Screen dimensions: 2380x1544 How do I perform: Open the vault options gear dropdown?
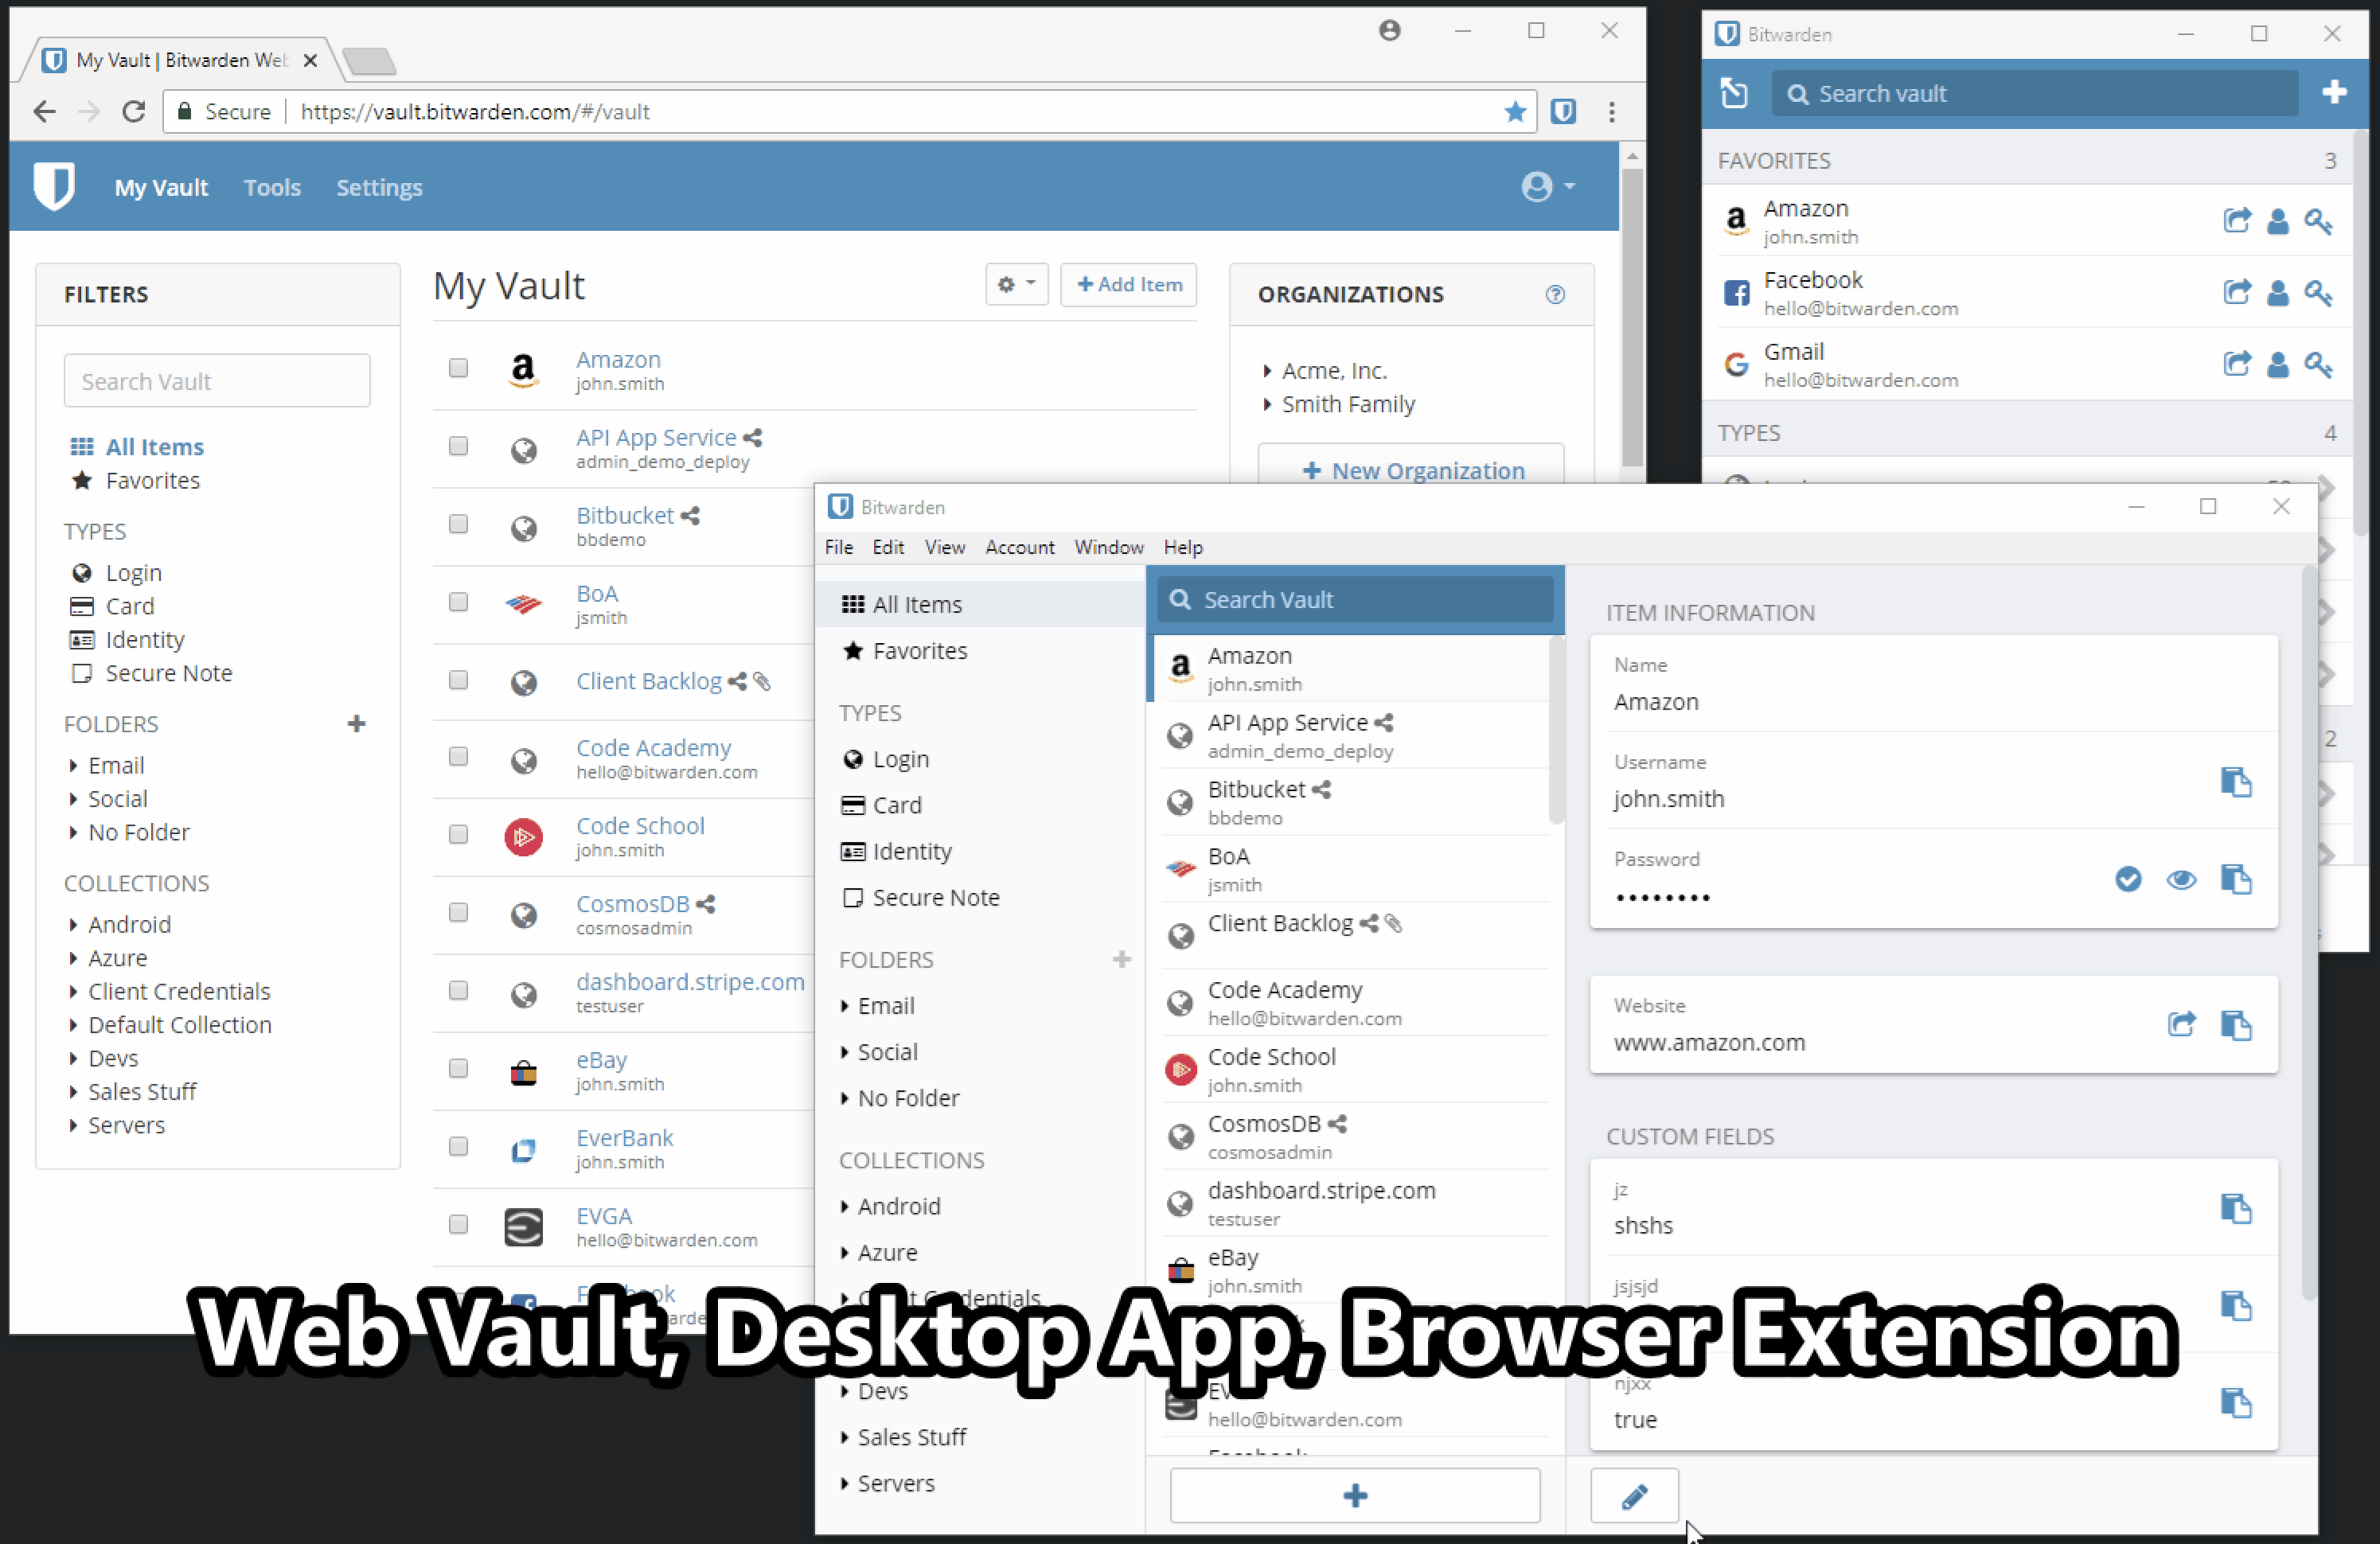tap(1016, 285)
